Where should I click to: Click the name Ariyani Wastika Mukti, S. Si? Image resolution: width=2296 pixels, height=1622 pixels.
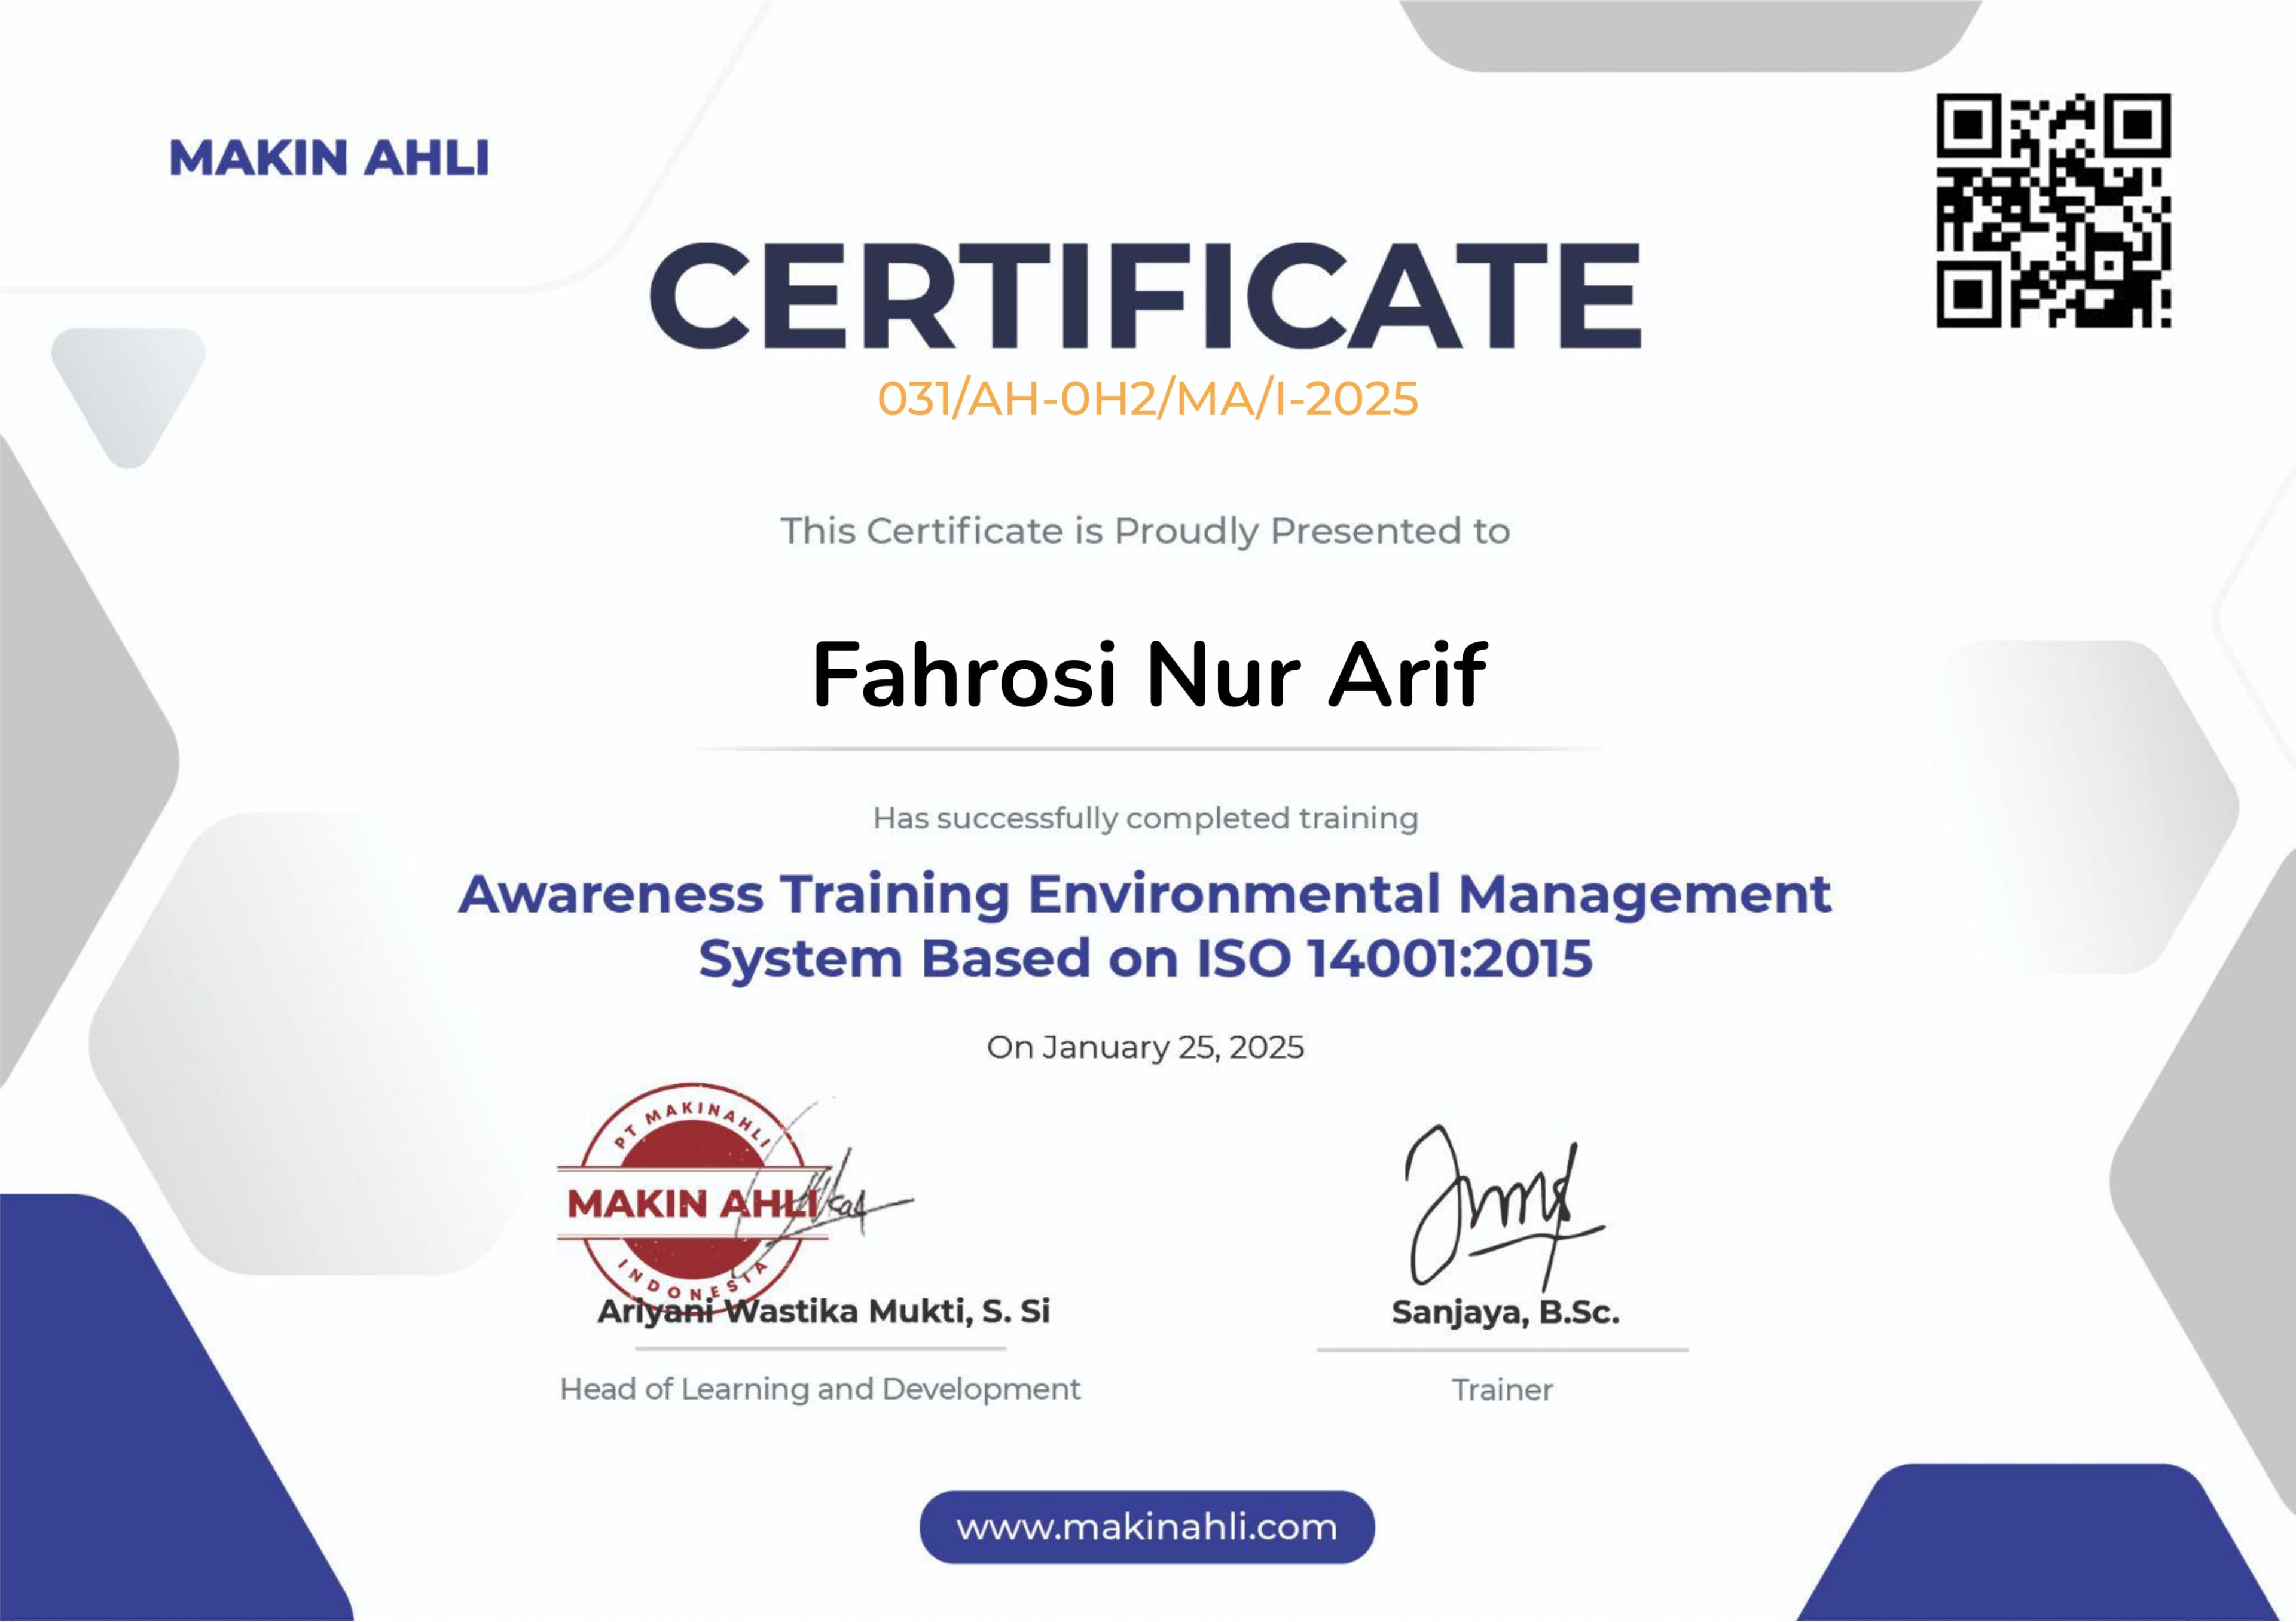pos(823,1311)
